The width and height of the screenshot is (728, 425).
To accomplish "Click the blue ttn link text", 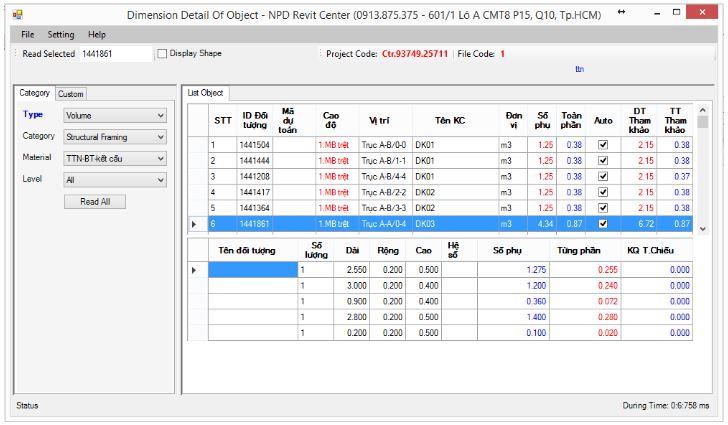I will (x=579, y=69).
